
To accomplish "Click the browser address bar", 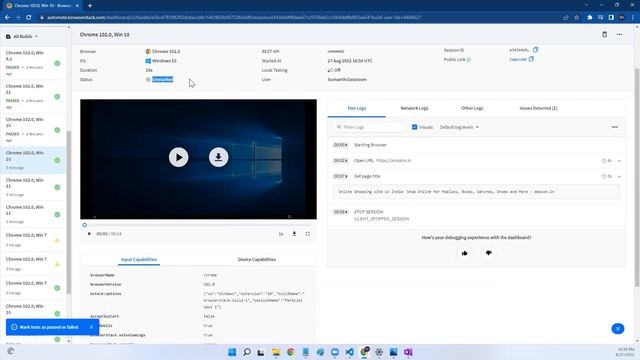I will [300, 18].
